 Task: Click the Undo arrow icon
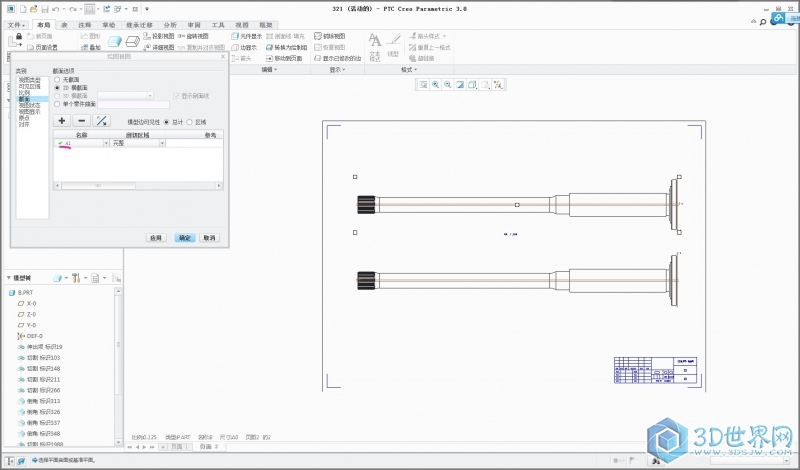(x=56, y=9)
